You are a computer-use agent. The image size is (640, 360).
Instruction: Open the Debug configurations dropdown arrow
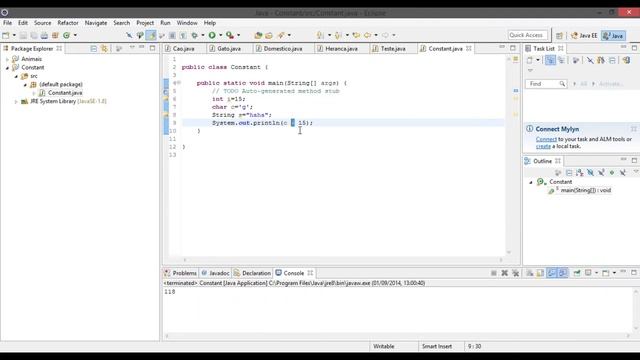coord(203,36)
